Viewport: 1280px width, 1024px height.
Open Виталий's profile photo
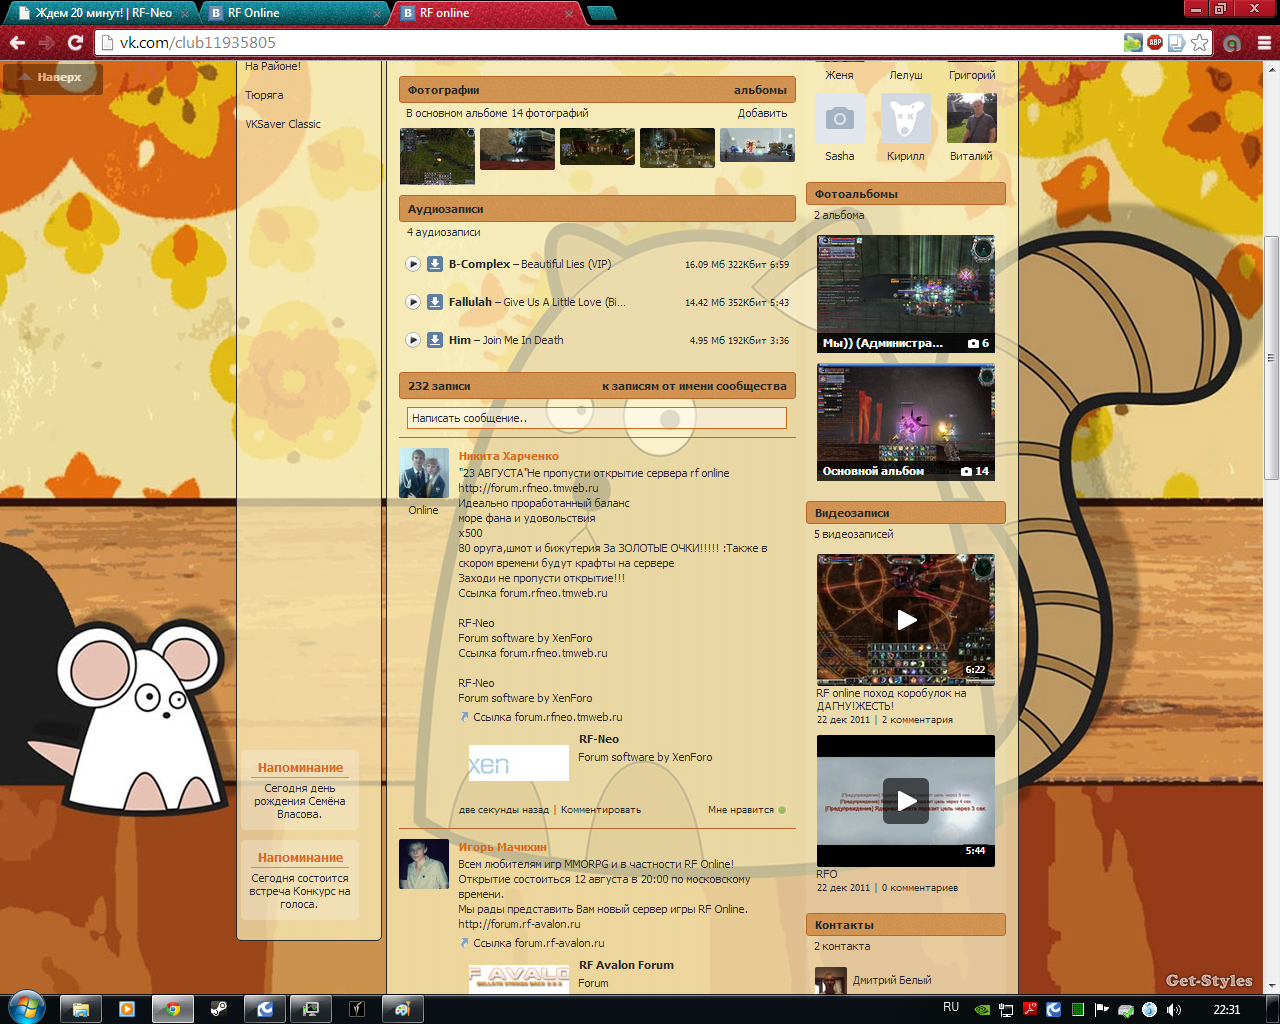coord(972,119)
